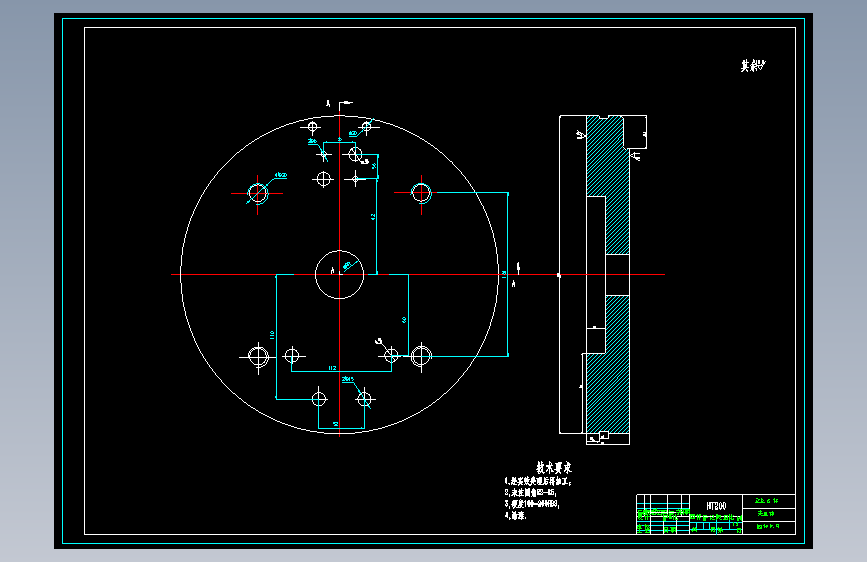Click the third technical requirement about hardness HBS
The image size is (867, 562).
(x=532, y=504)
